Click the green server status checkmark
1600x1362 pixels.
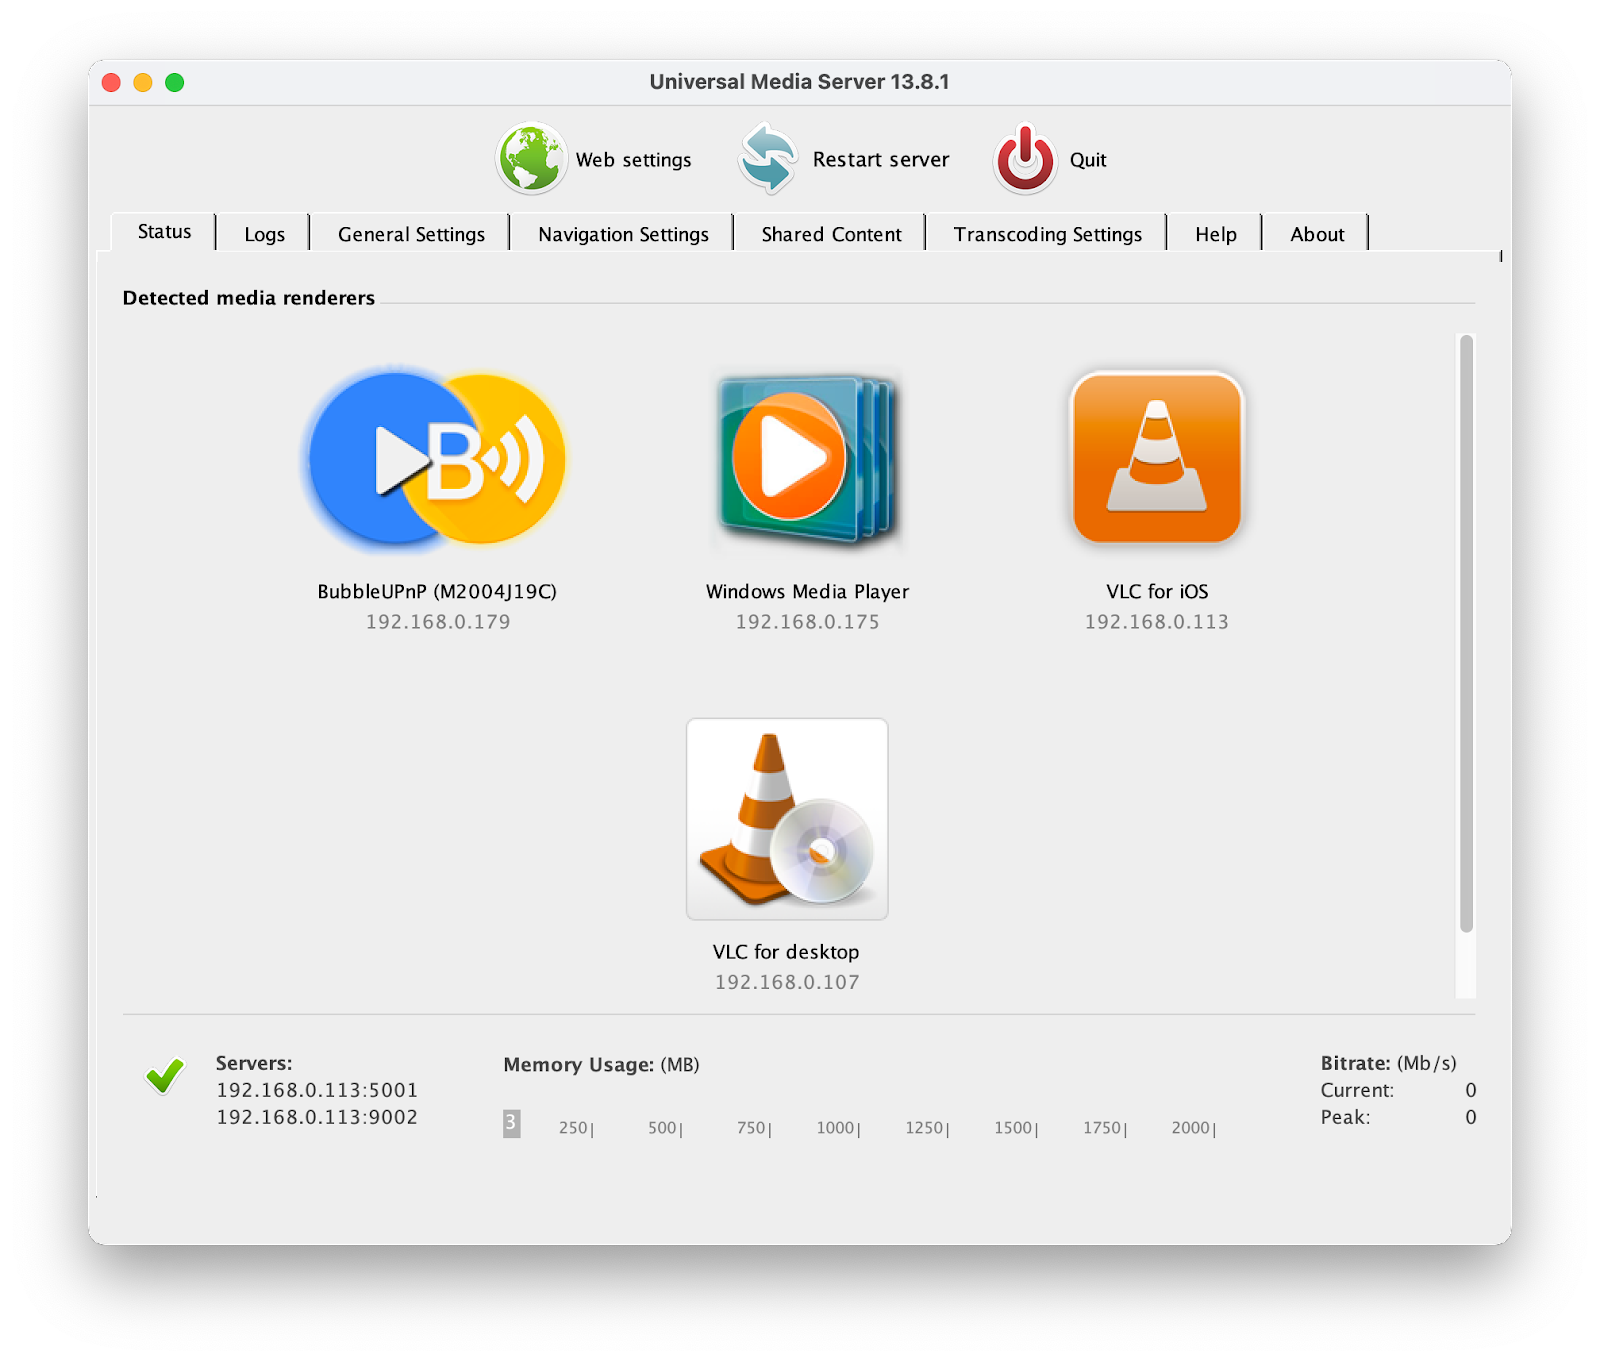(165, 1077)
